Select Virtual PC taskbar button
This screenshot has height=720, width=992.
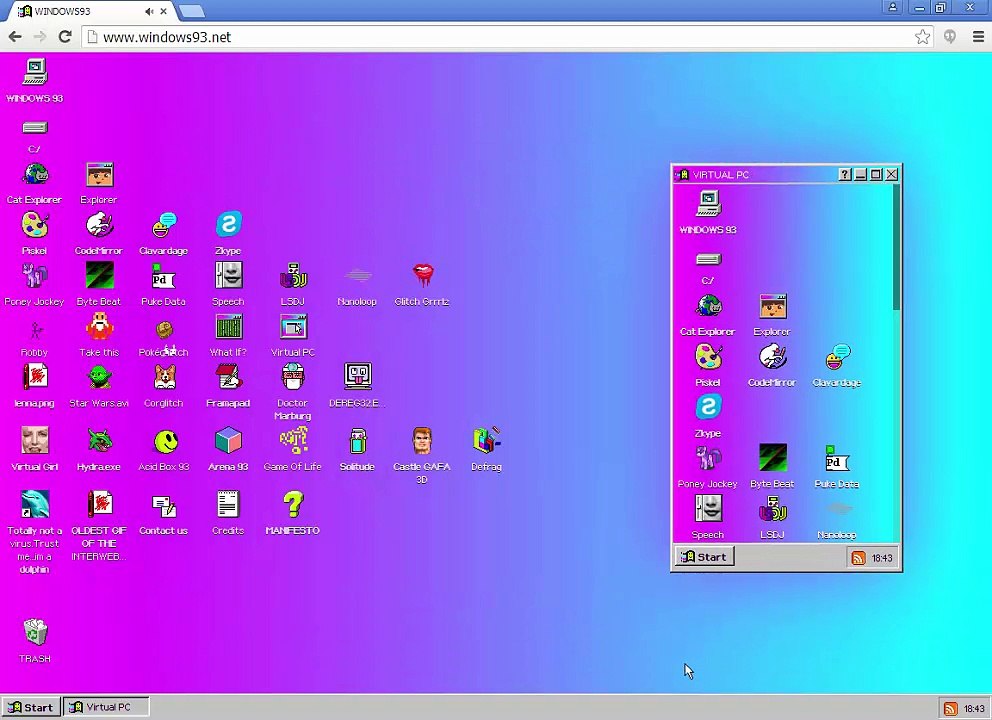[x=106, y=707]
